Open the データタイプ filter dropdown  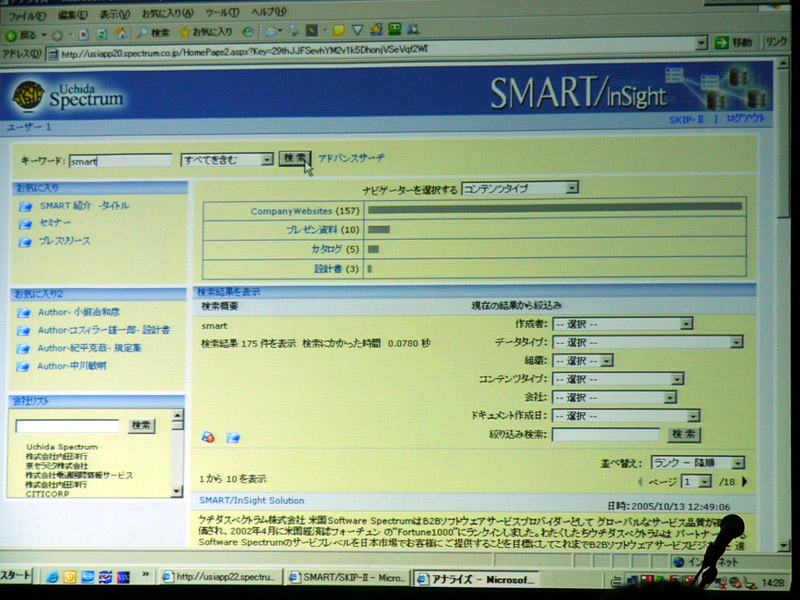(648, 342)
